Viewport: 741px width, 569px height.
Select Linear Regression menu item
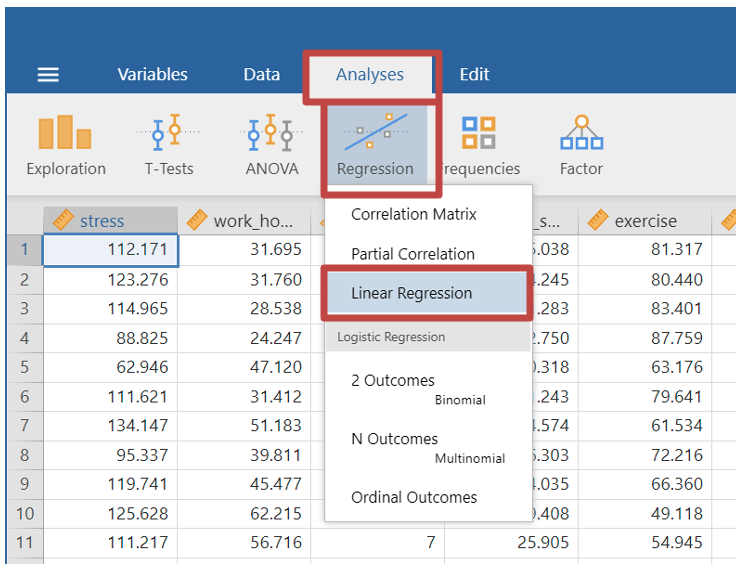(411, 294)
